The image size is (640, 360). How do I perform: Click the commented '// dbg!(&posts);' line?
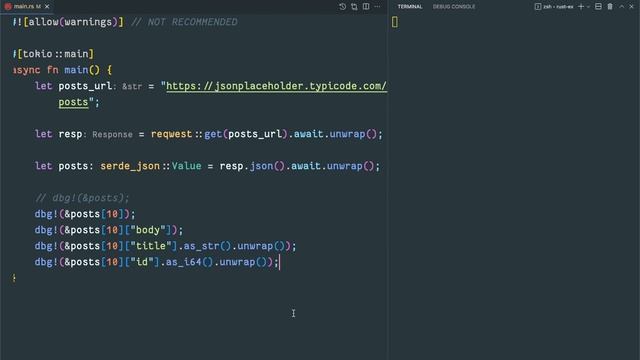tap(82, 198)
